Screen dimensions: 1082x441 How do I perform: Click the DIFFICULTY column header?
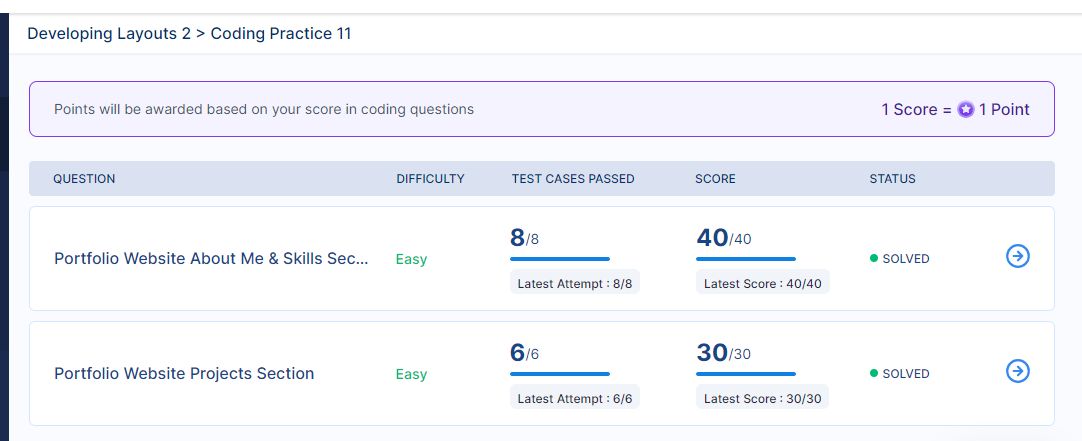click(431, 179)
